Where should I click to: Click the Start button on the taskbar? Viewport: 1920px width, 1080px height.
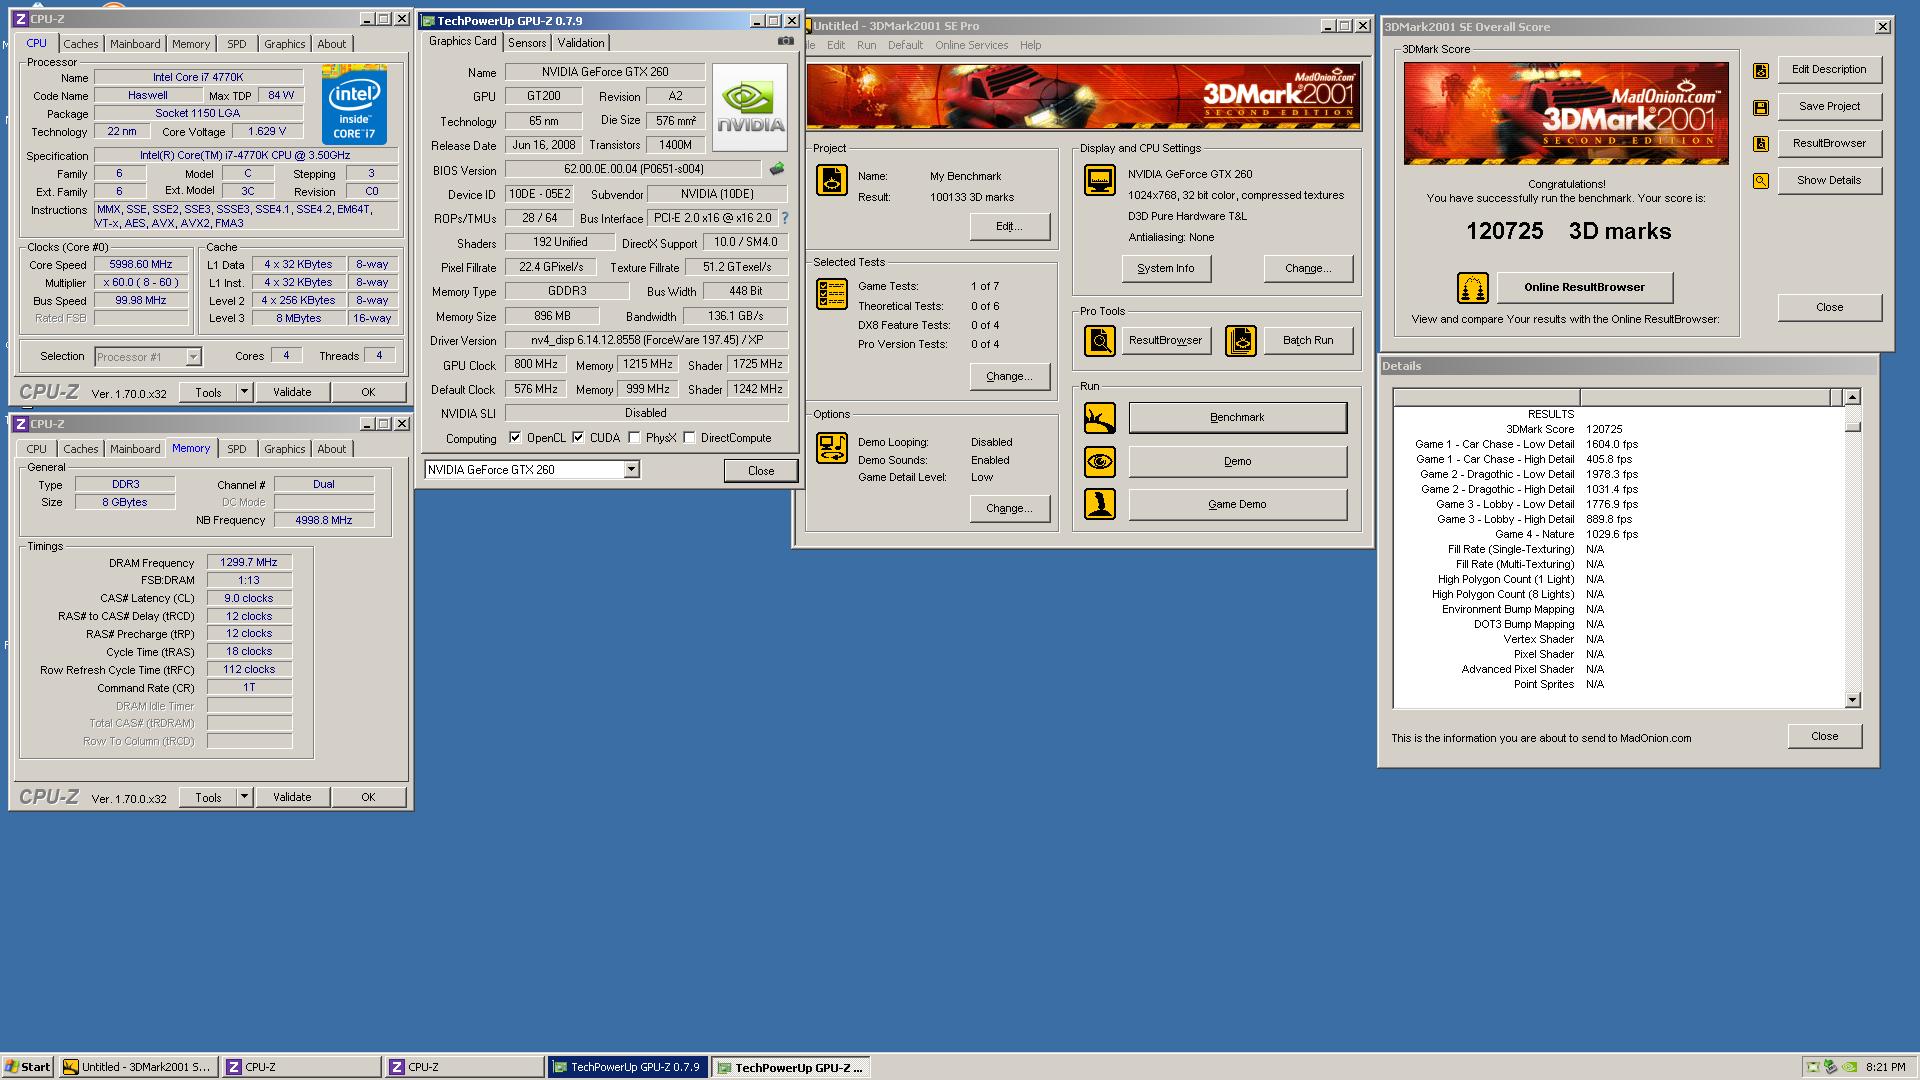coord(27,1067)
